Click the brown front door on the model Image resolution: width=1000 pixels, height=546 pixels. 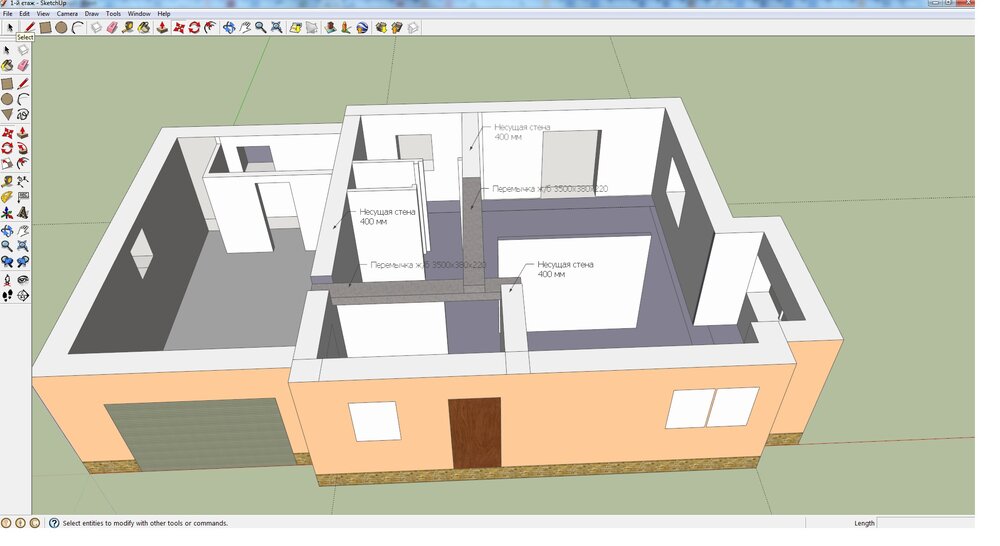(x=476, y=433)
